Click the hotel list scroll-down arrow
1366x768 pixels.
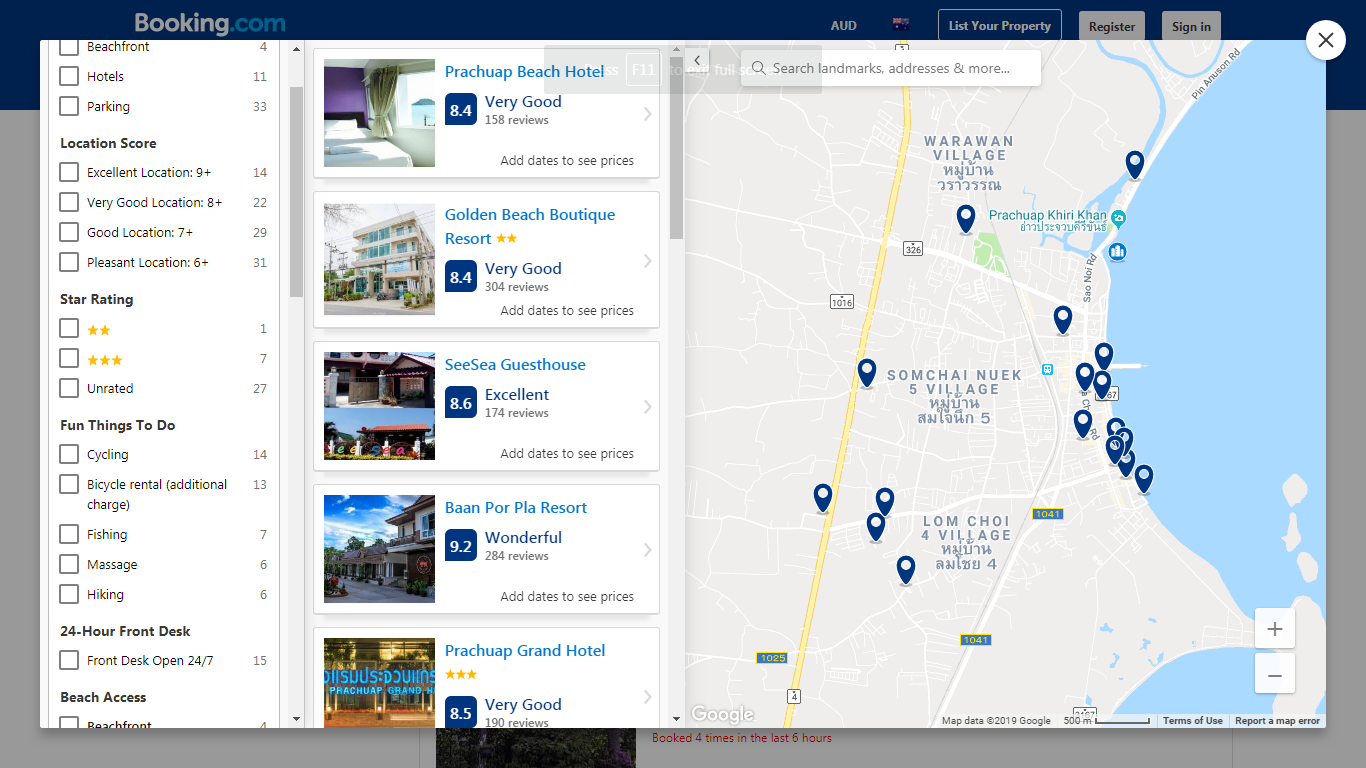click(677, 718)
